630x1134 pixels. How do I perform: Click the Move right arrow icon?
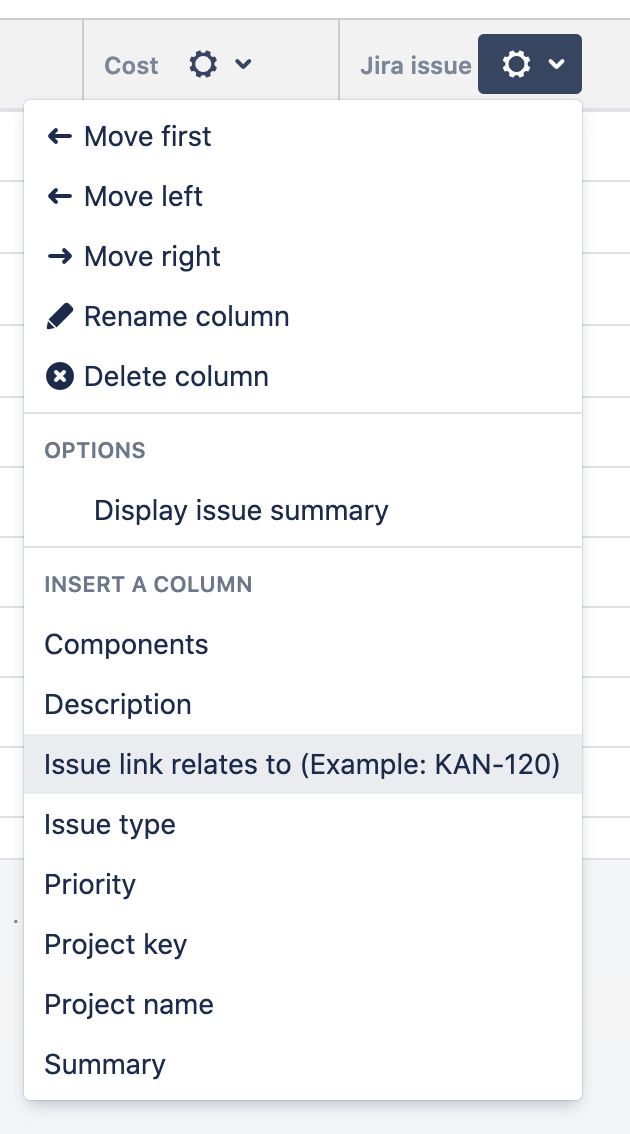coord(60,257)
